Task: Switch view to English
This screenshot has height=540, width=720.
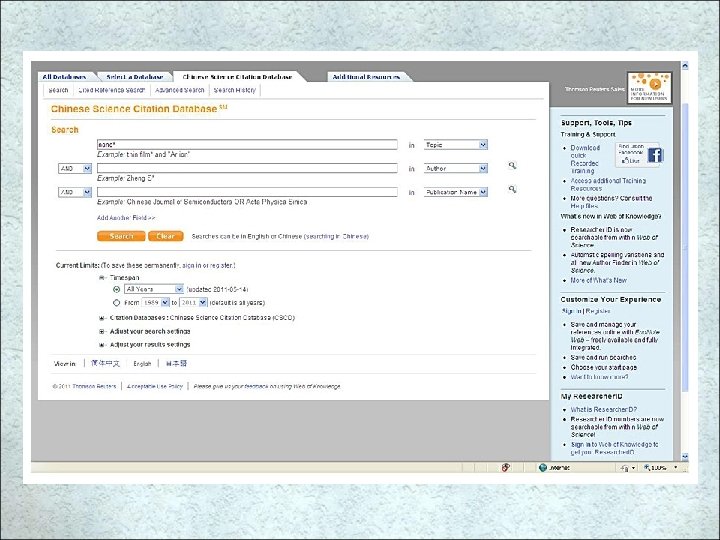Action: (142, 364)
